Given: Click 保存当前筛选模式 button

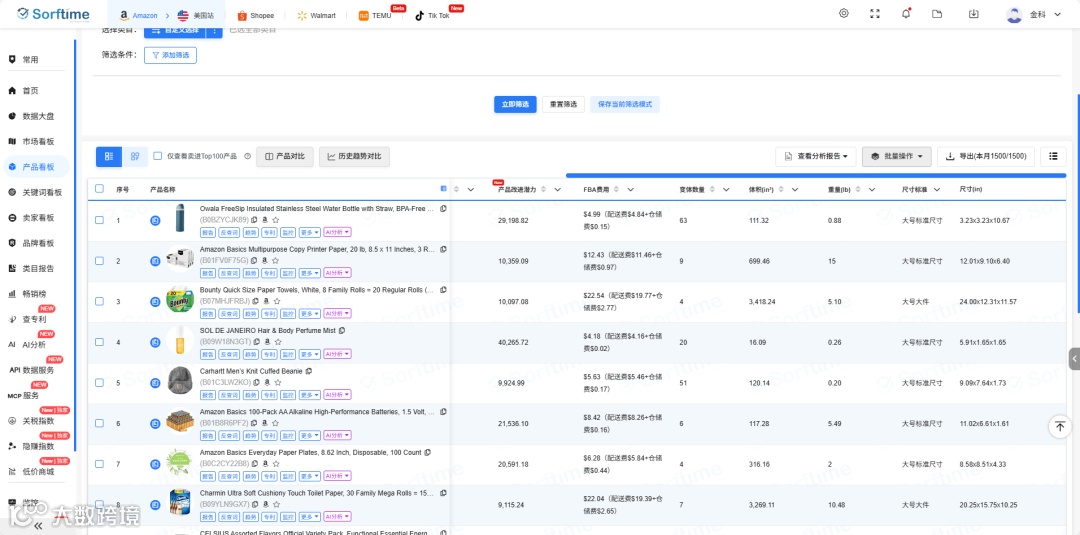Looking at the screenshot, I should (x=625, y=104).
